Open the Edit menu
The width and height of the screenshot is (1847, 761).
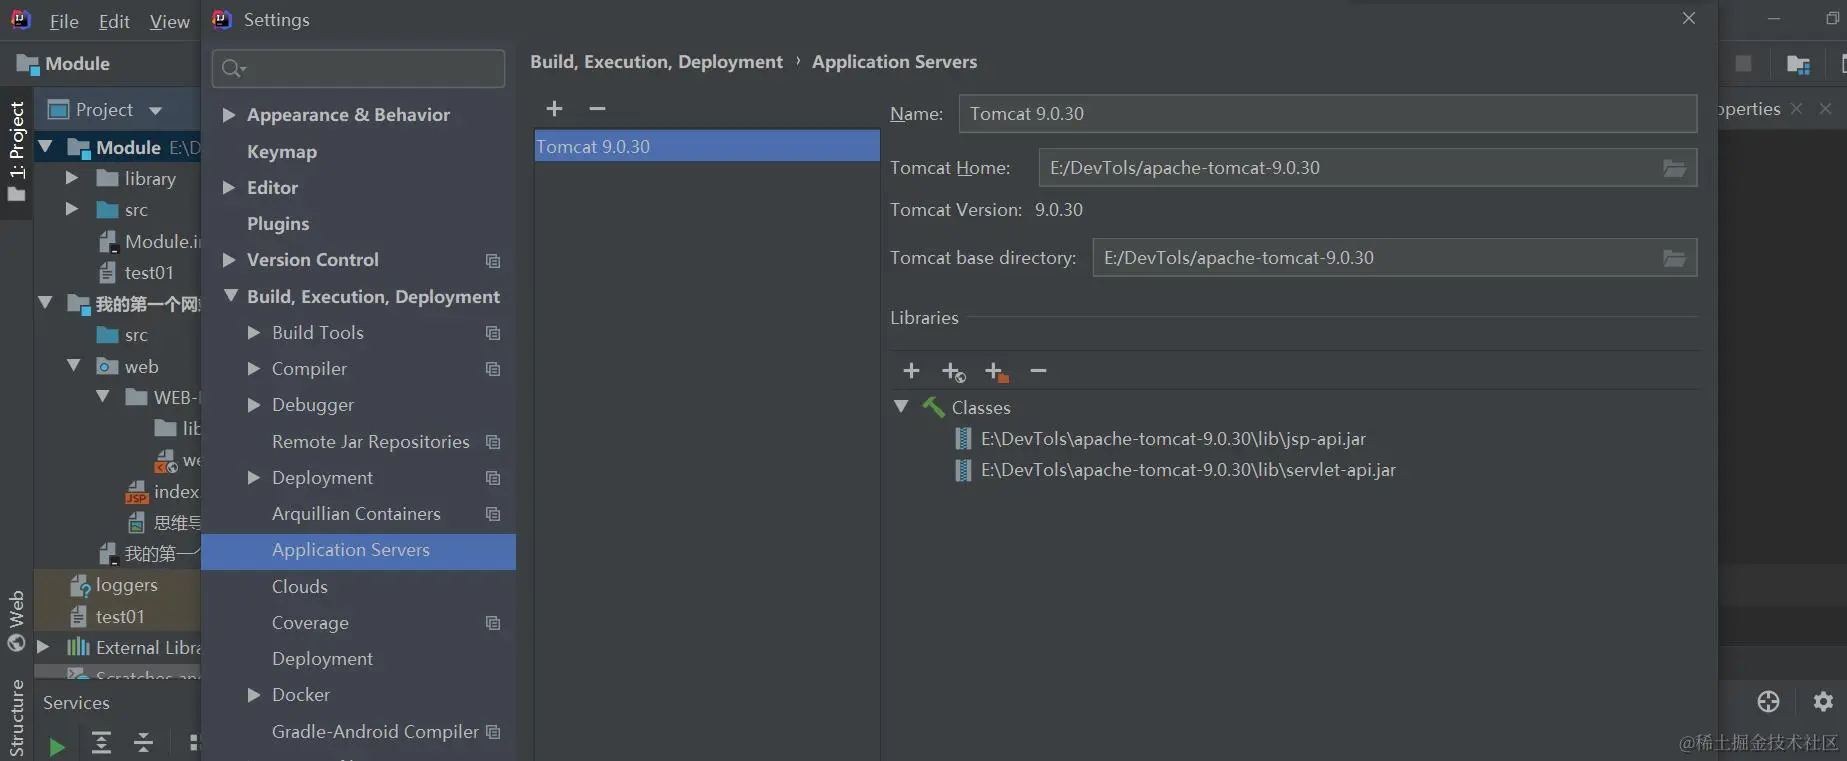[x=114, y=21]
